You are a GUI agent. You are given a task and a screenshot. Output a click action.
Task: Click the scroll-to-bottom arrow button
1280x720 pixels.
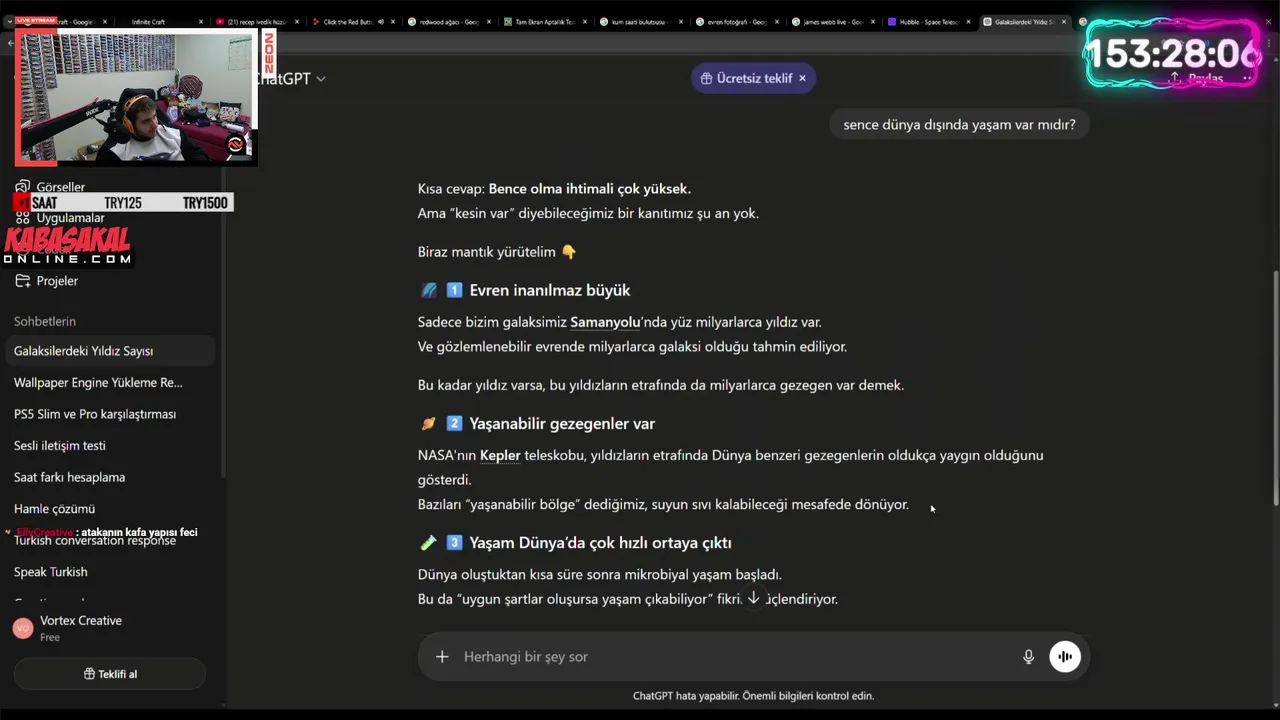coord(754,598)
